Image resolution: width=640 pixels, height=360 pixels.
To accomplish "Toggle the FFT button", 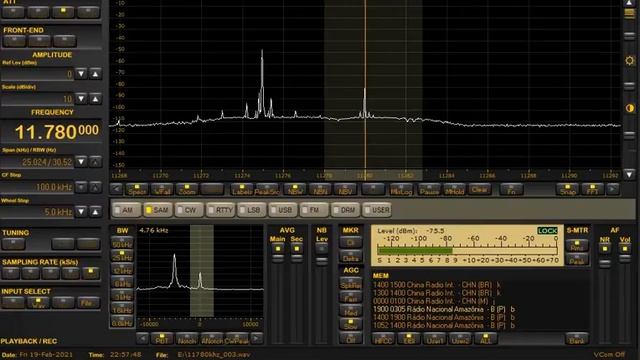I will coord(592,189).
